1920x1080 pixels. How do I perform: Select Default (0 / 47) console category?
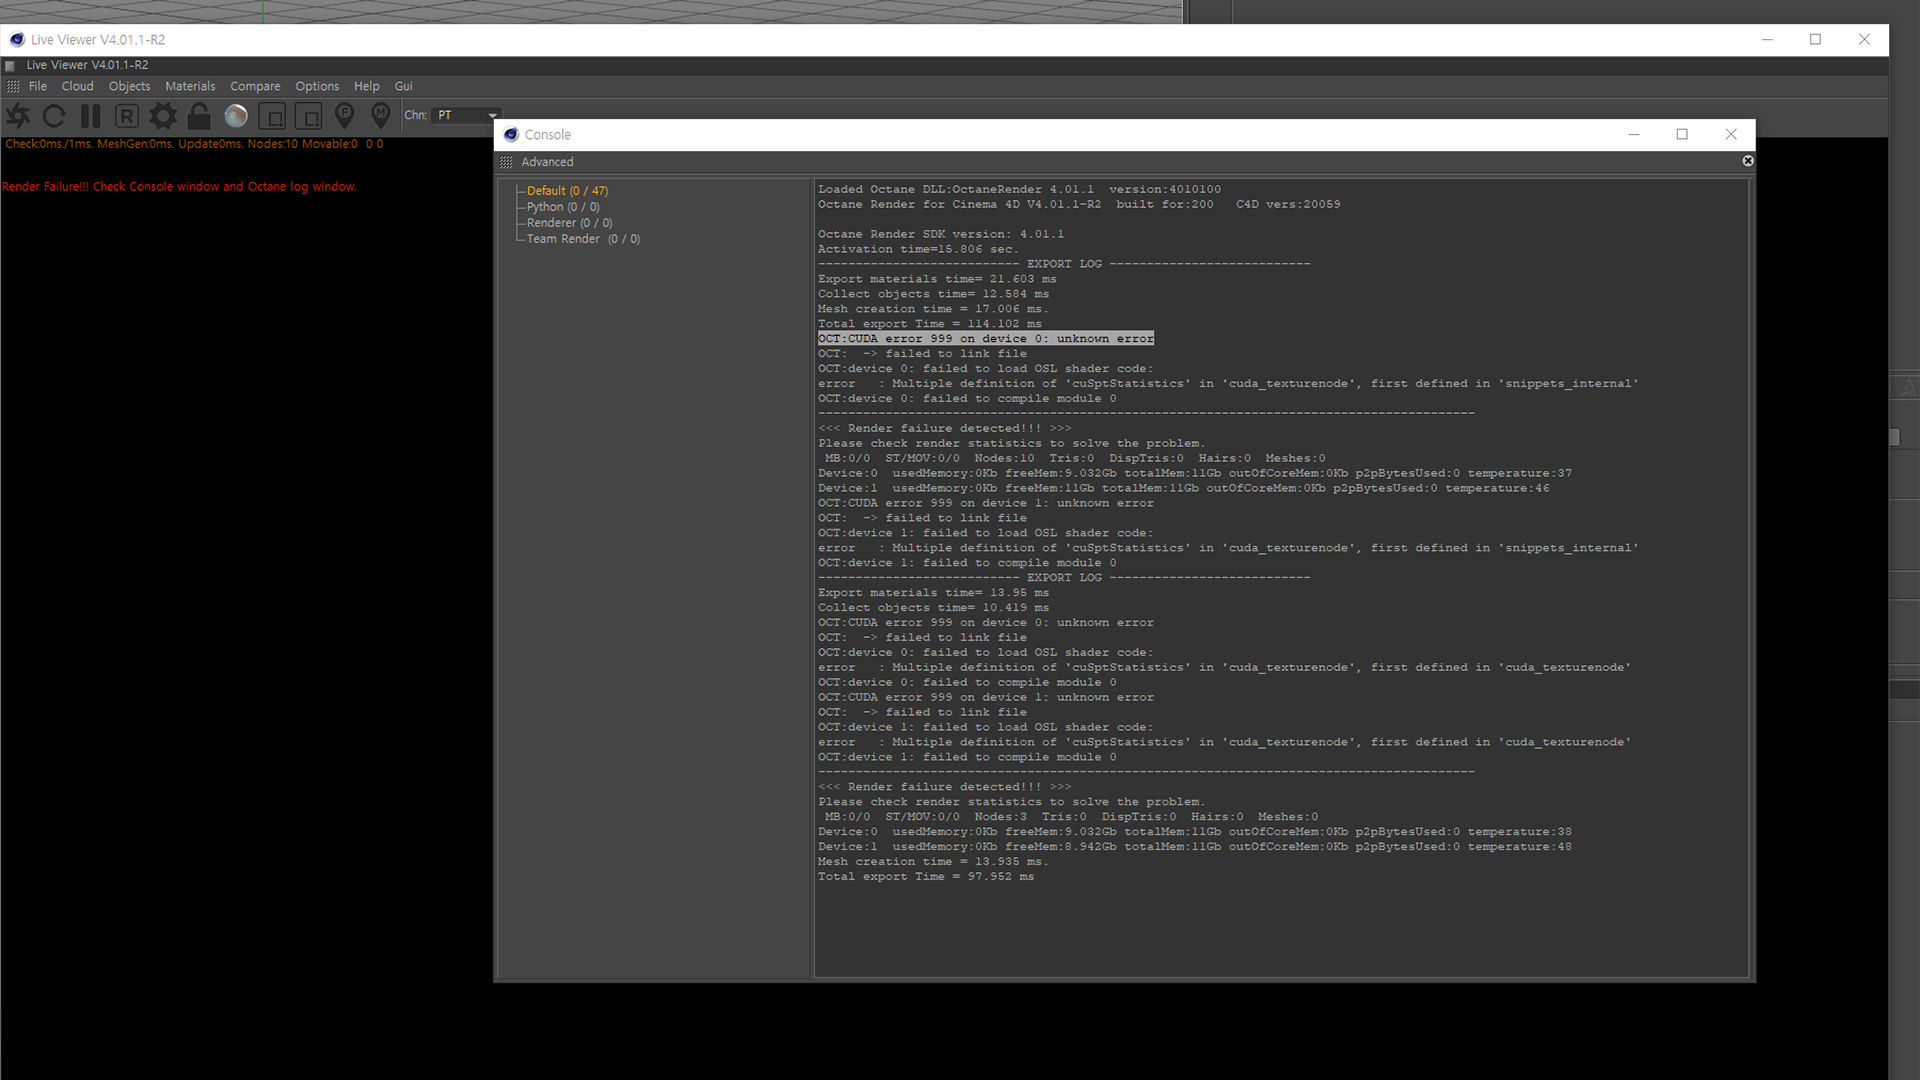coord(567,191)
